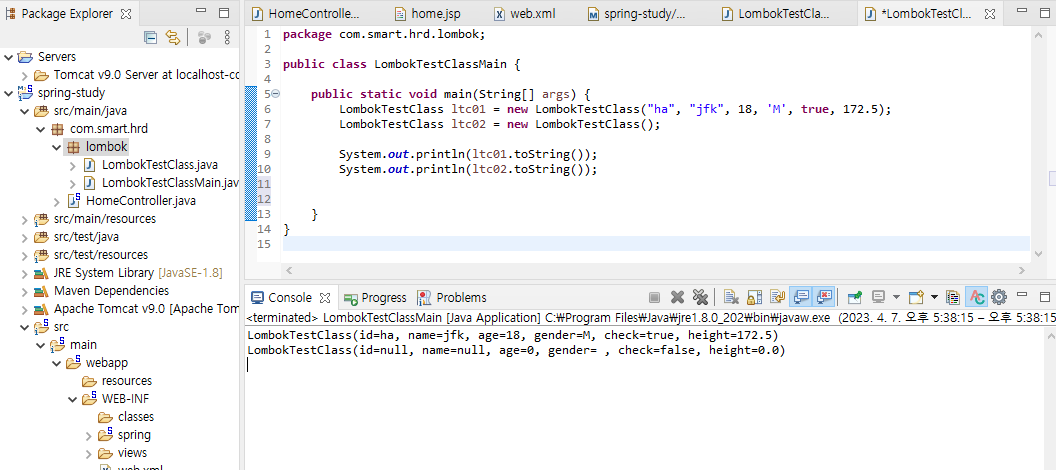Switch to unmodified LombokTestCla... tab
The height and width of the screenshot is (470, 1056).
coord(775,13)
